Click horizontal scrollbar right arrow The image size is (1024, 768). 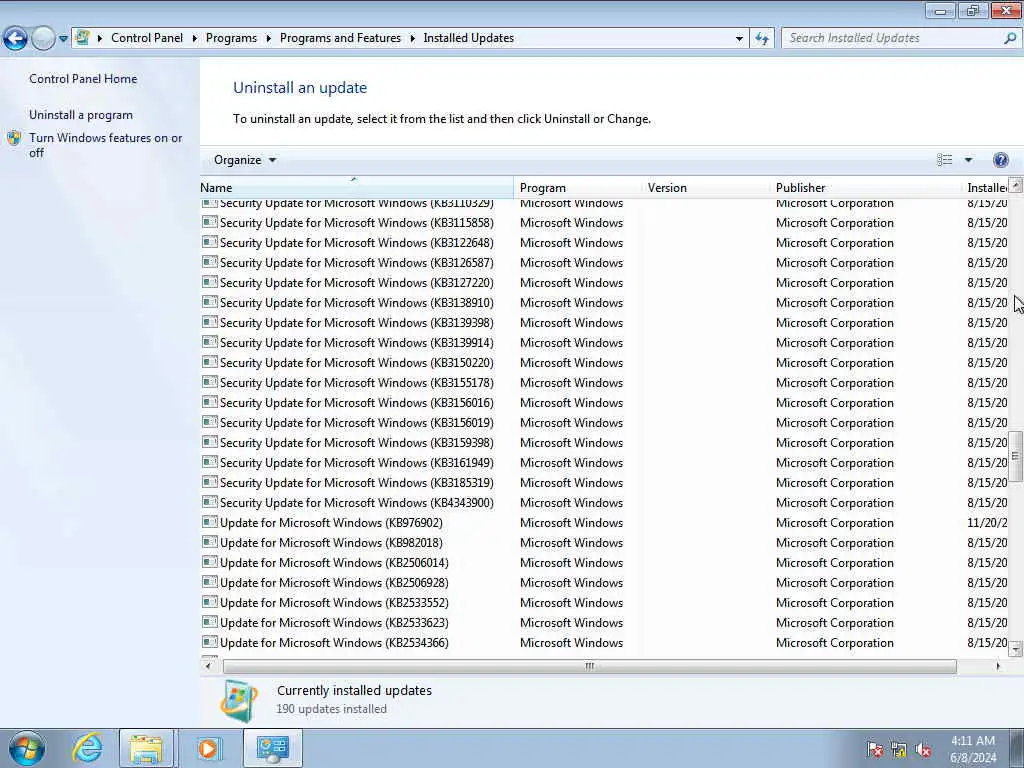point(997,666)
